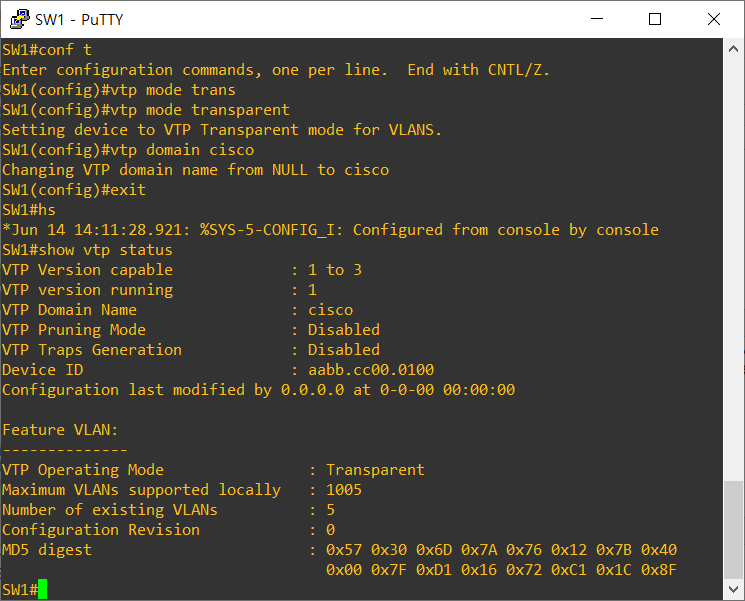Screen dimensions: 745x601
Task: Click the '%SYS-5-CONFIG_I' log message
Action: click(331, 230)
